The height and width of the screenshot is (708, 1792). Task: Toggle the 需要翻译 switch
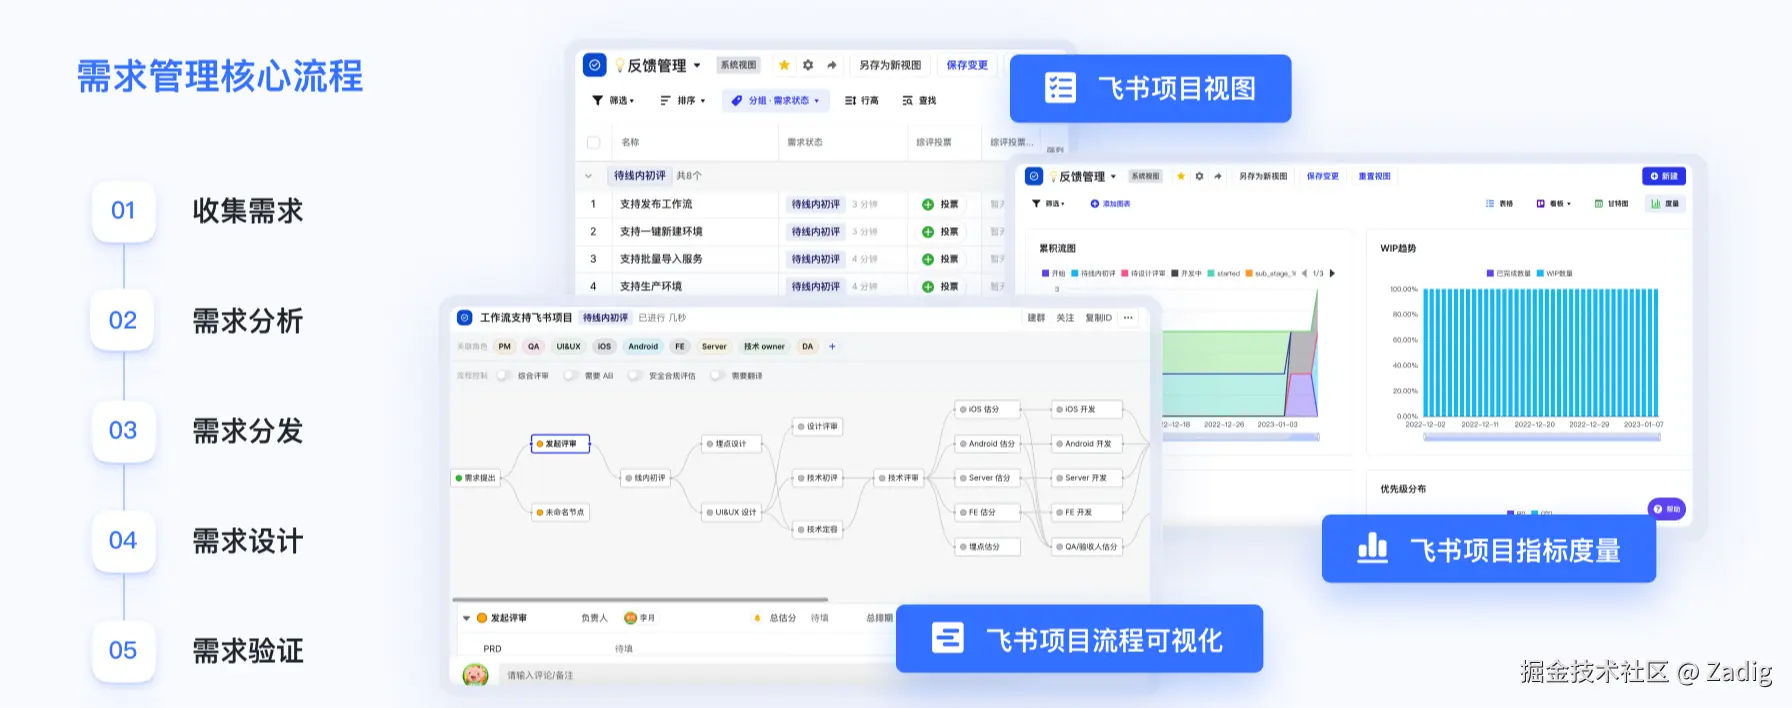[x=717, y=376]
